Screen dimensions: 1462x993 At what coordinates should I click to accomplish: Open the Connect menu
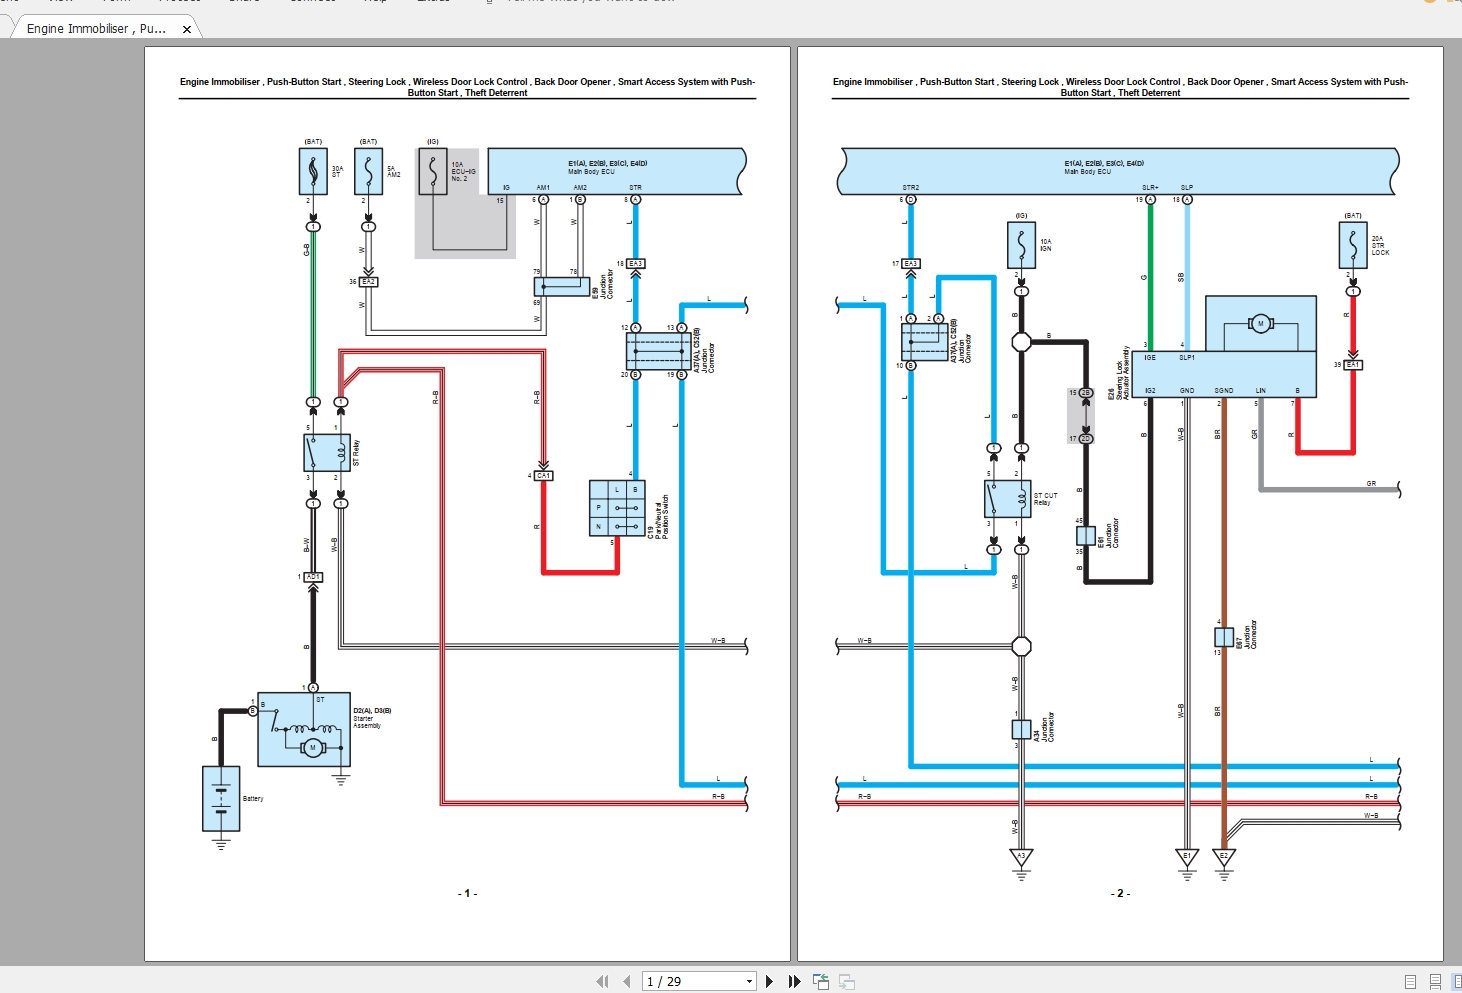tap(313, 2)
